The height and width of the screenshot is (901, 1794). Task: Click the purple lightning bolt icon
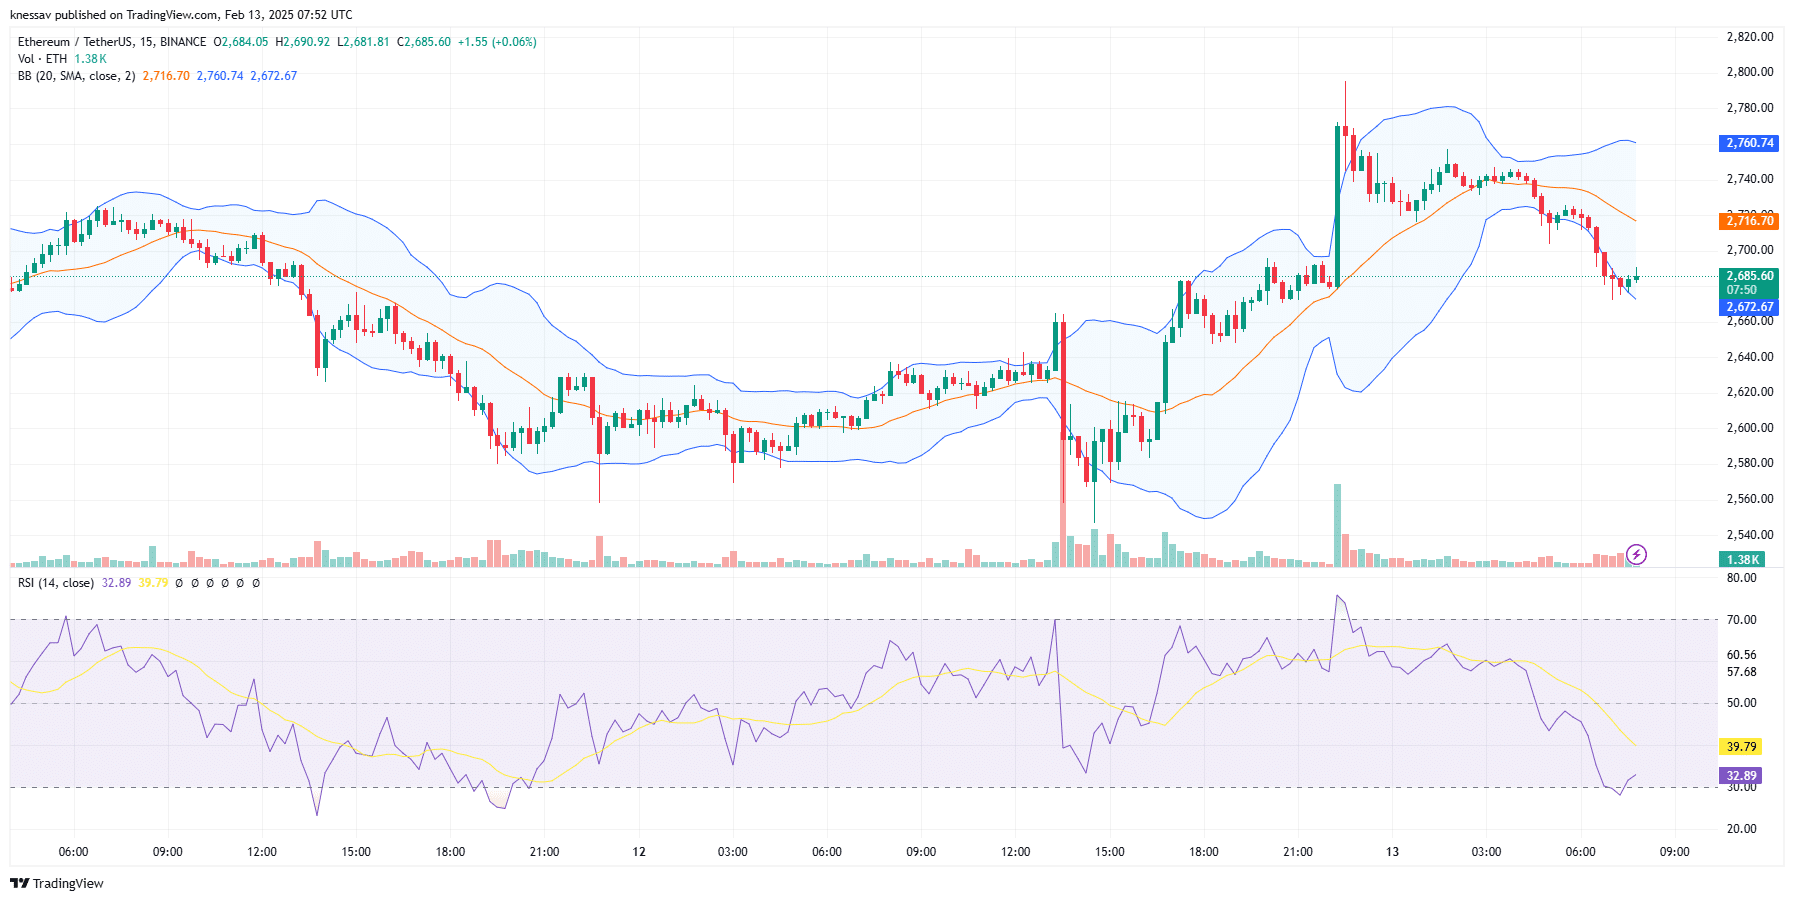click(1637, 554)
